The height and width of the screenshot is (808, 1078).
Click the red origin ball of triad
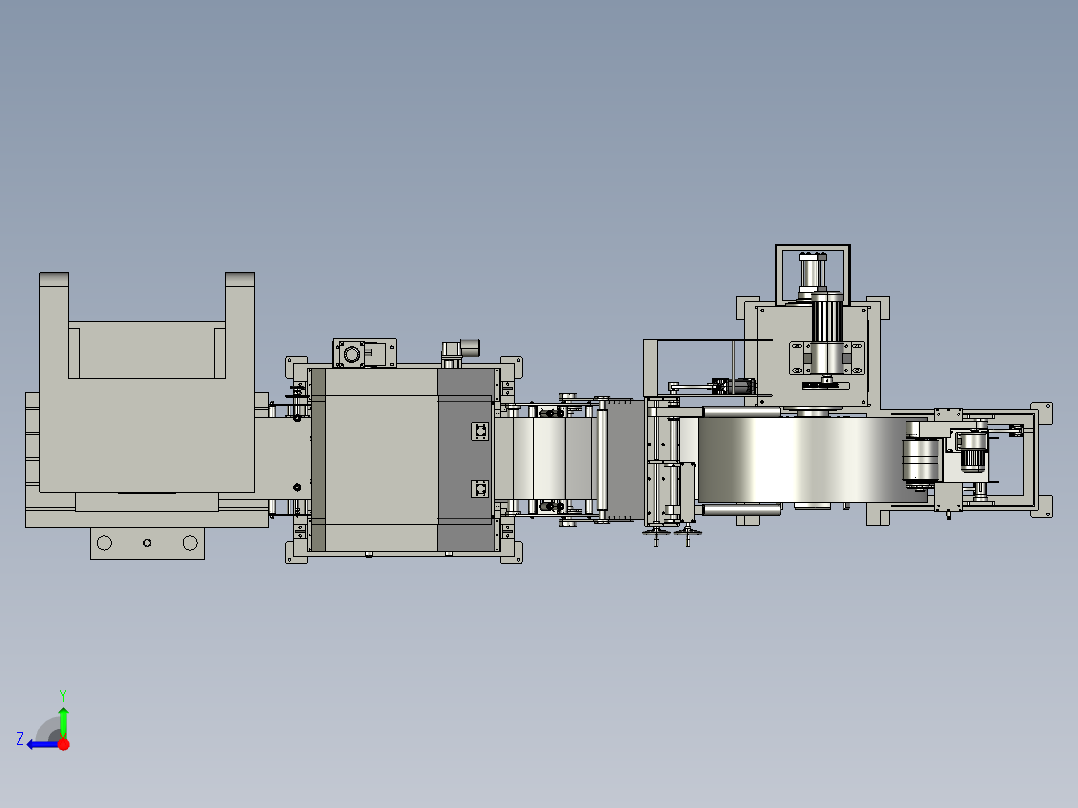coord(64,745)
